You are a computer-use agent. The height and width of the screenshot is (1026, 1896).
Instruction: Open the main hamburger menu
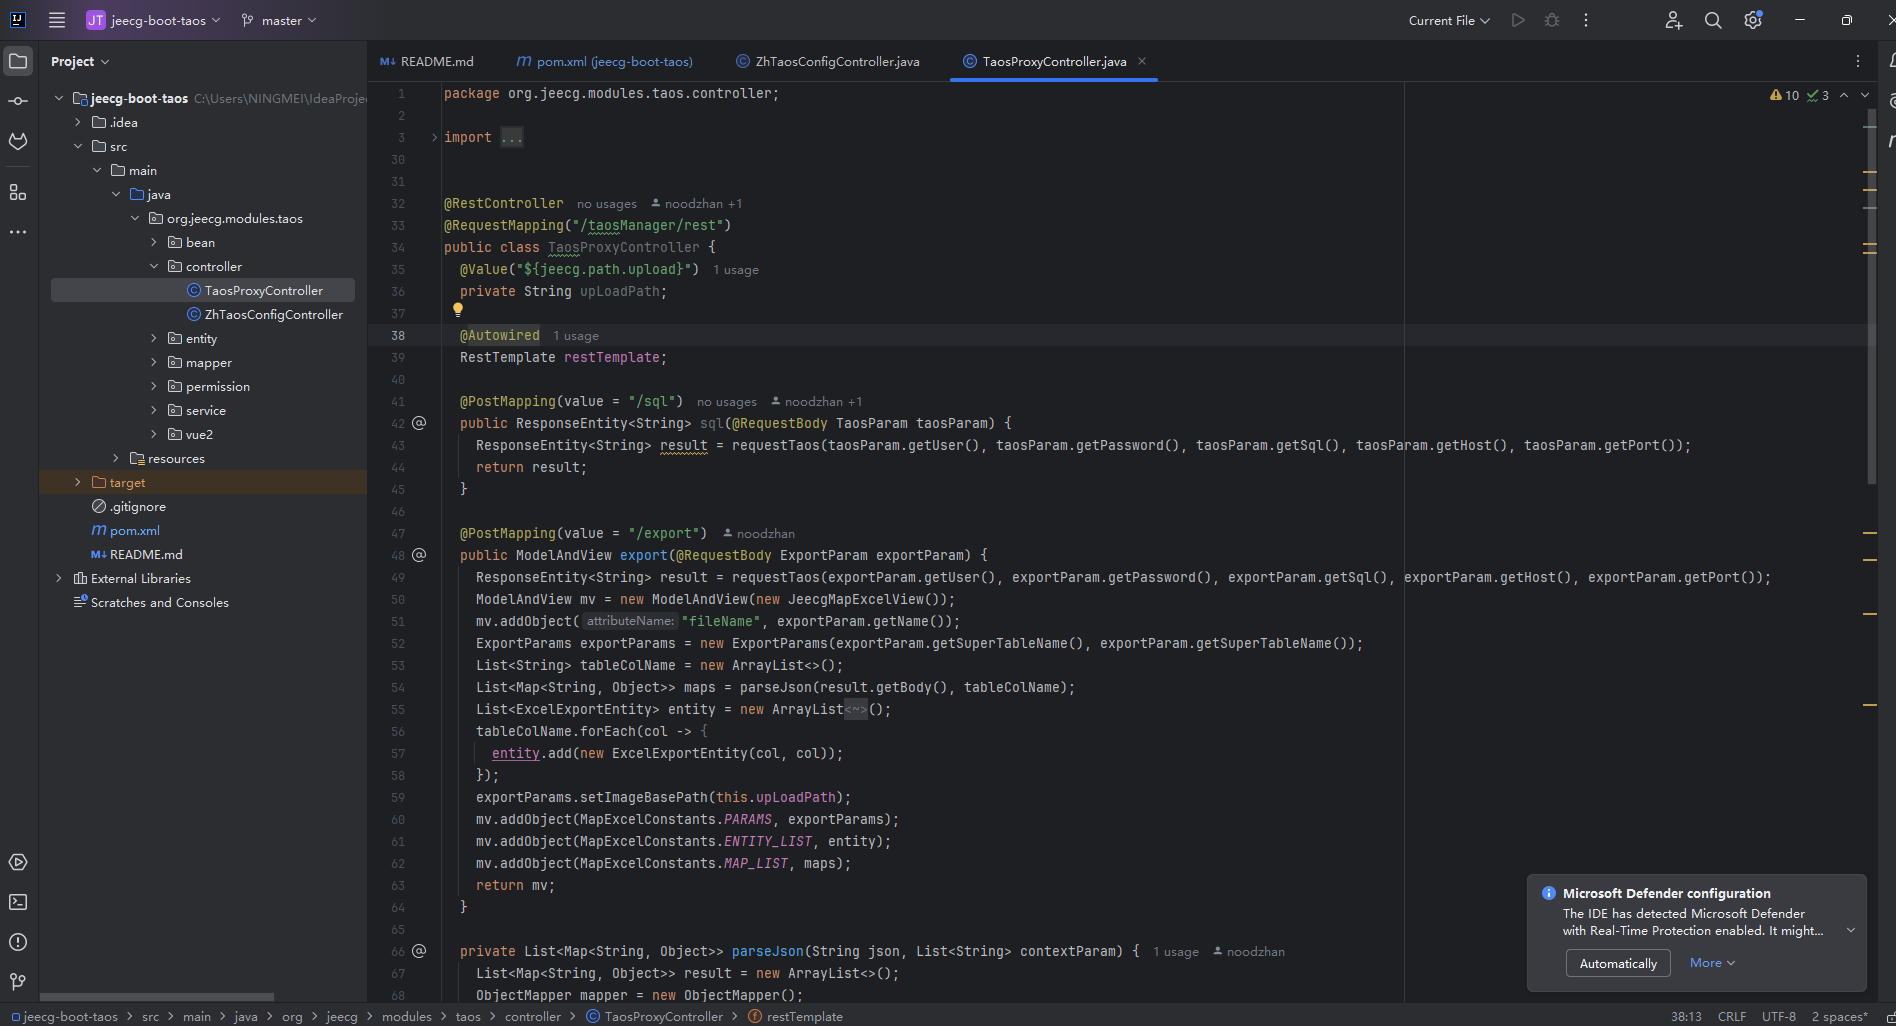point(57,20)
